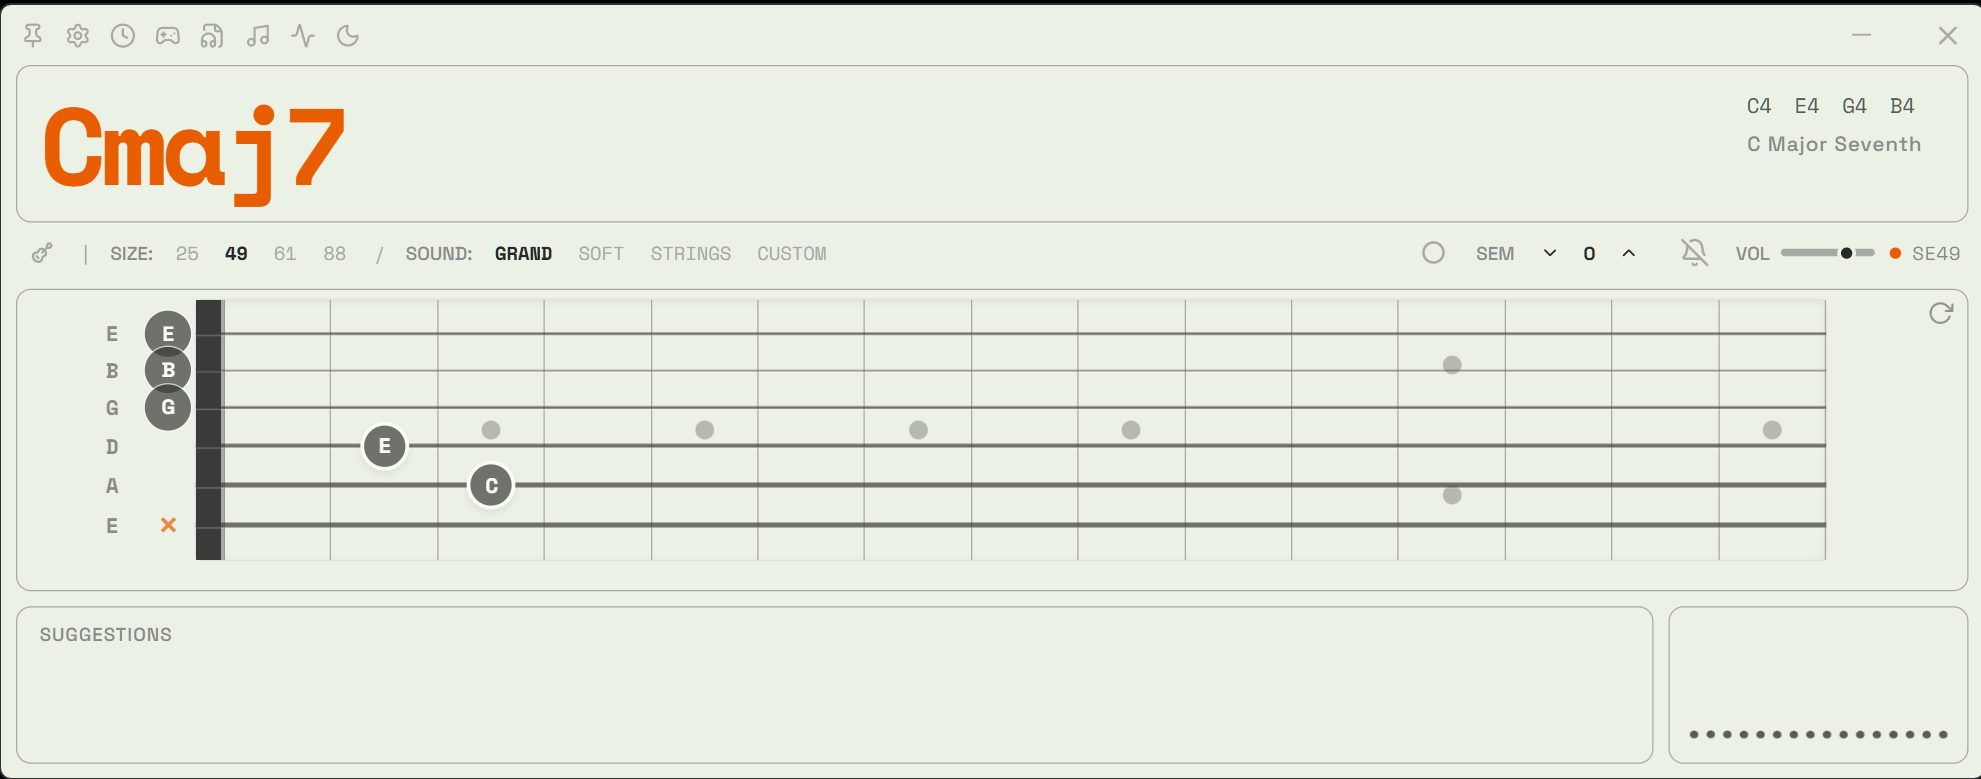Select the music note icon
This screenshot has height=779, width=1981.
click(258, 35)
